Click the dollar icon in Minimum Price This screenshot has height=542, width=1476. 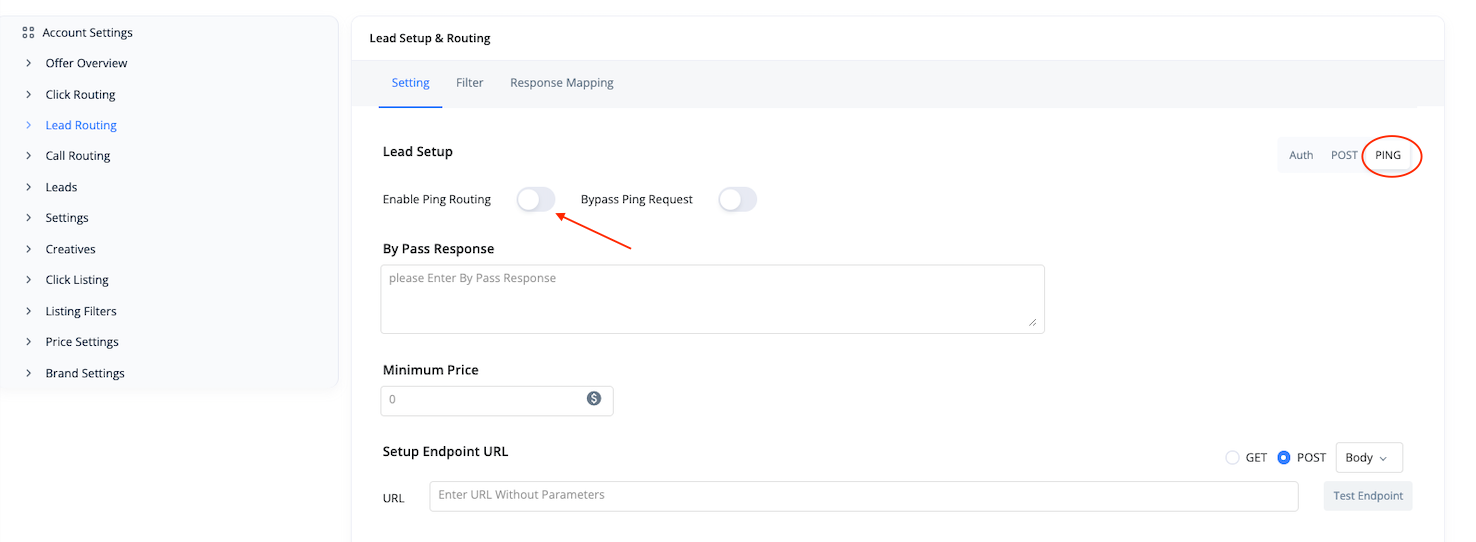(594, 399)
